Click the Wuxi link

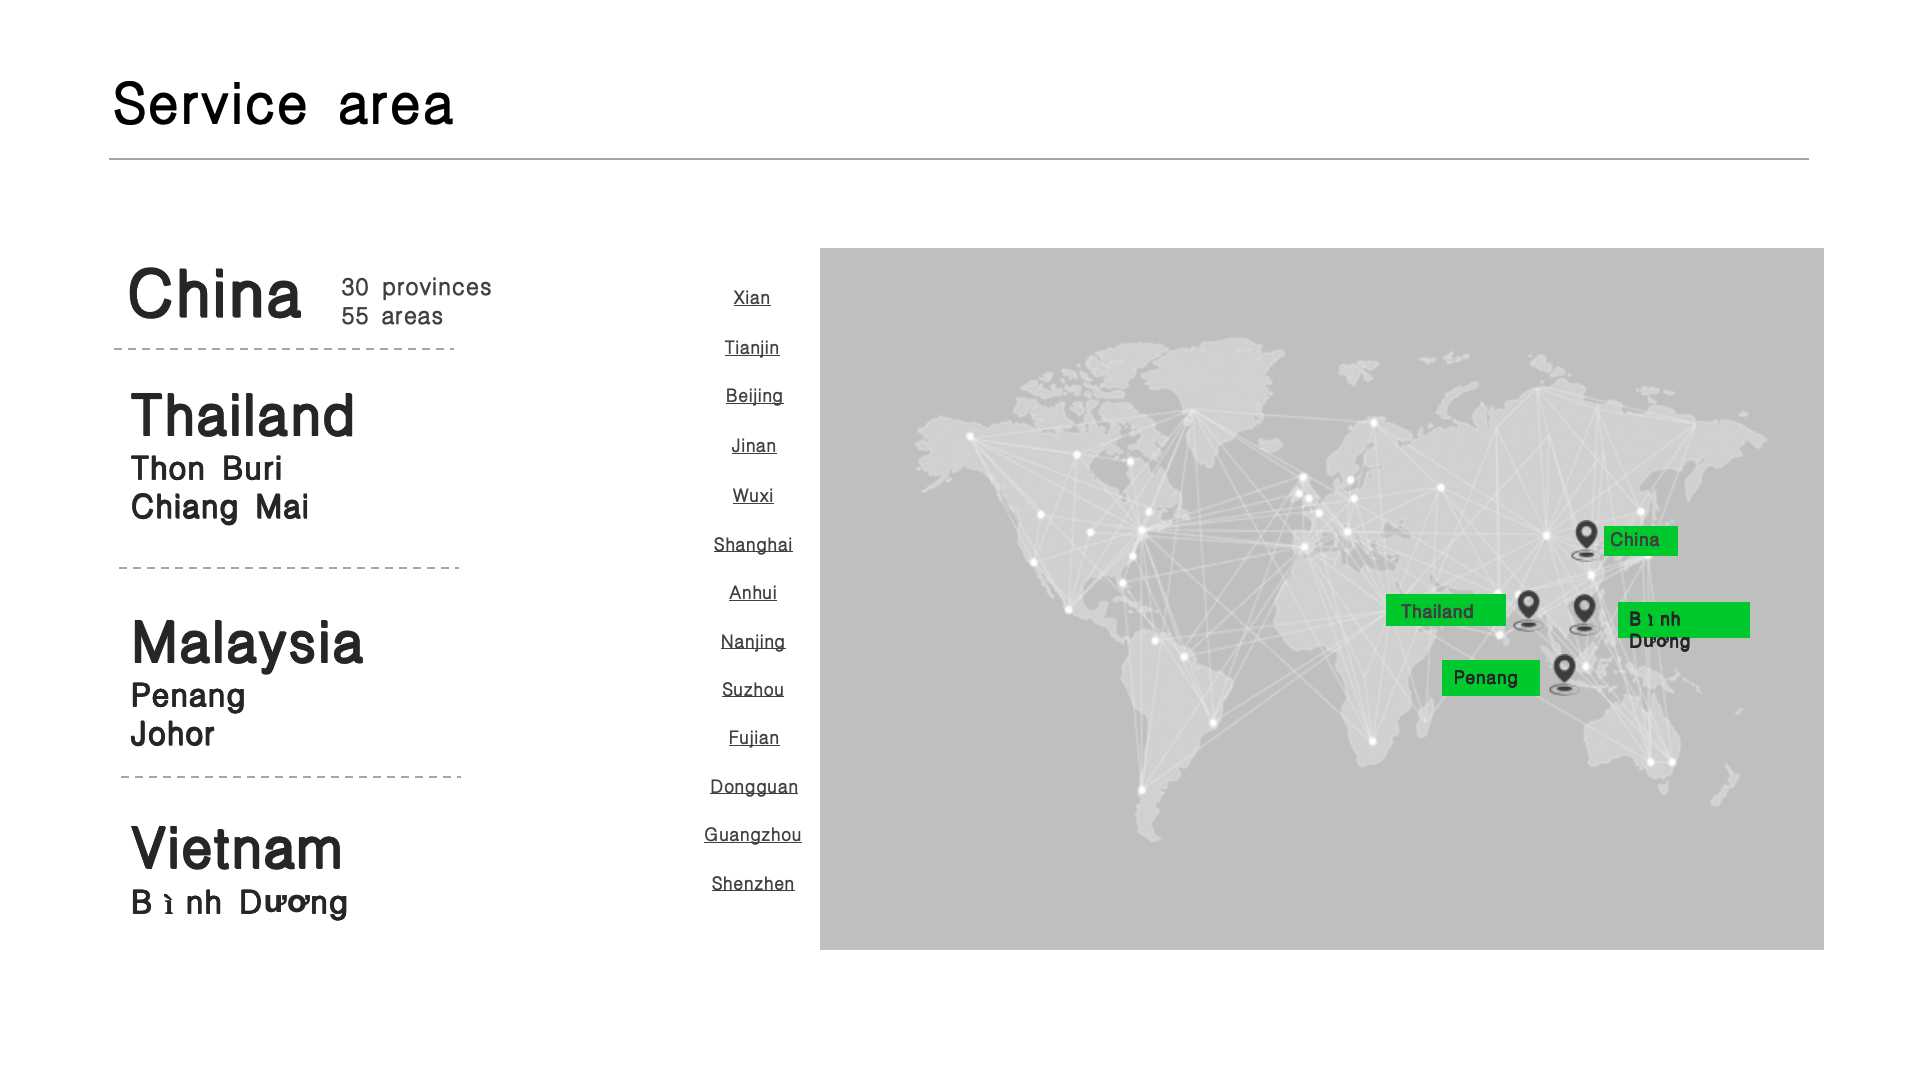pos(753,496)
